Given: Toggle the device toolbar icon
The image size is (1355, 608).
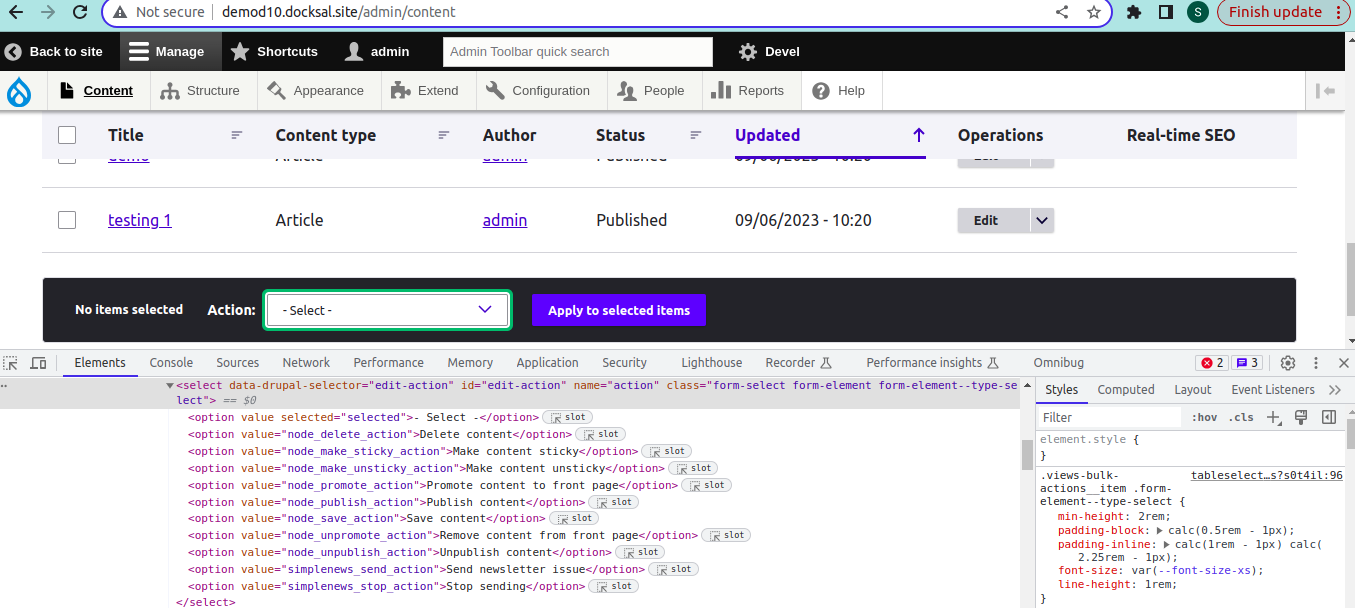Looking at the screenshot, I should point(38,363).
